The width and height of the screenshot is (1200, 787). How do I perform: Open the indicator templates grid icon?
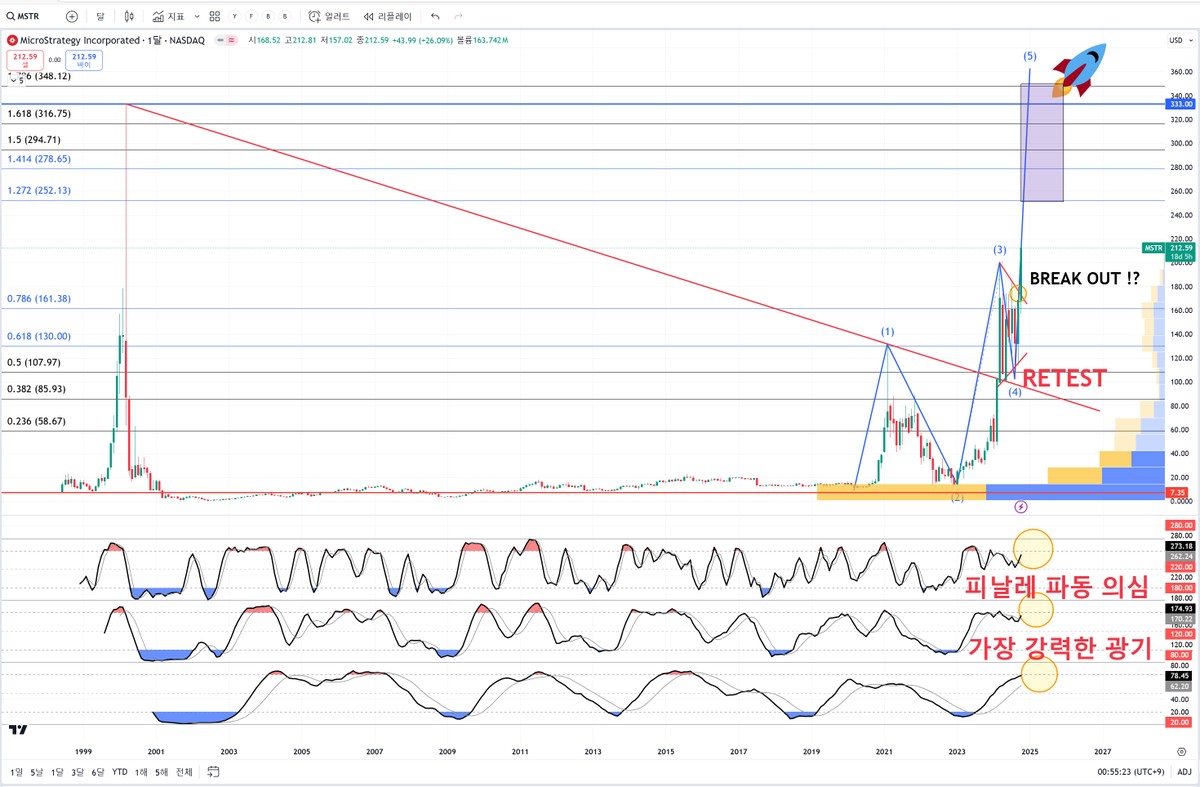pyautogui.click(x=214, y=16)
